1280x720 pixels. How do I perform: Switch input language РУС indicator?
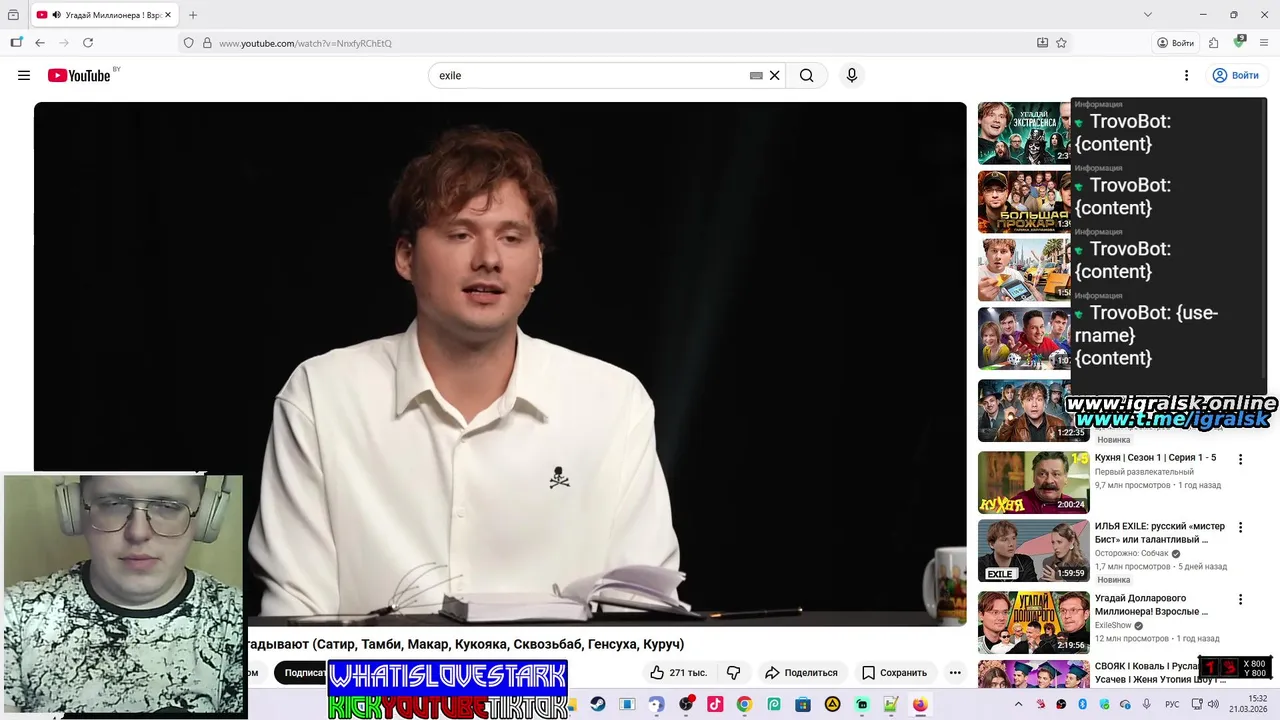(x=1172, y=704)
